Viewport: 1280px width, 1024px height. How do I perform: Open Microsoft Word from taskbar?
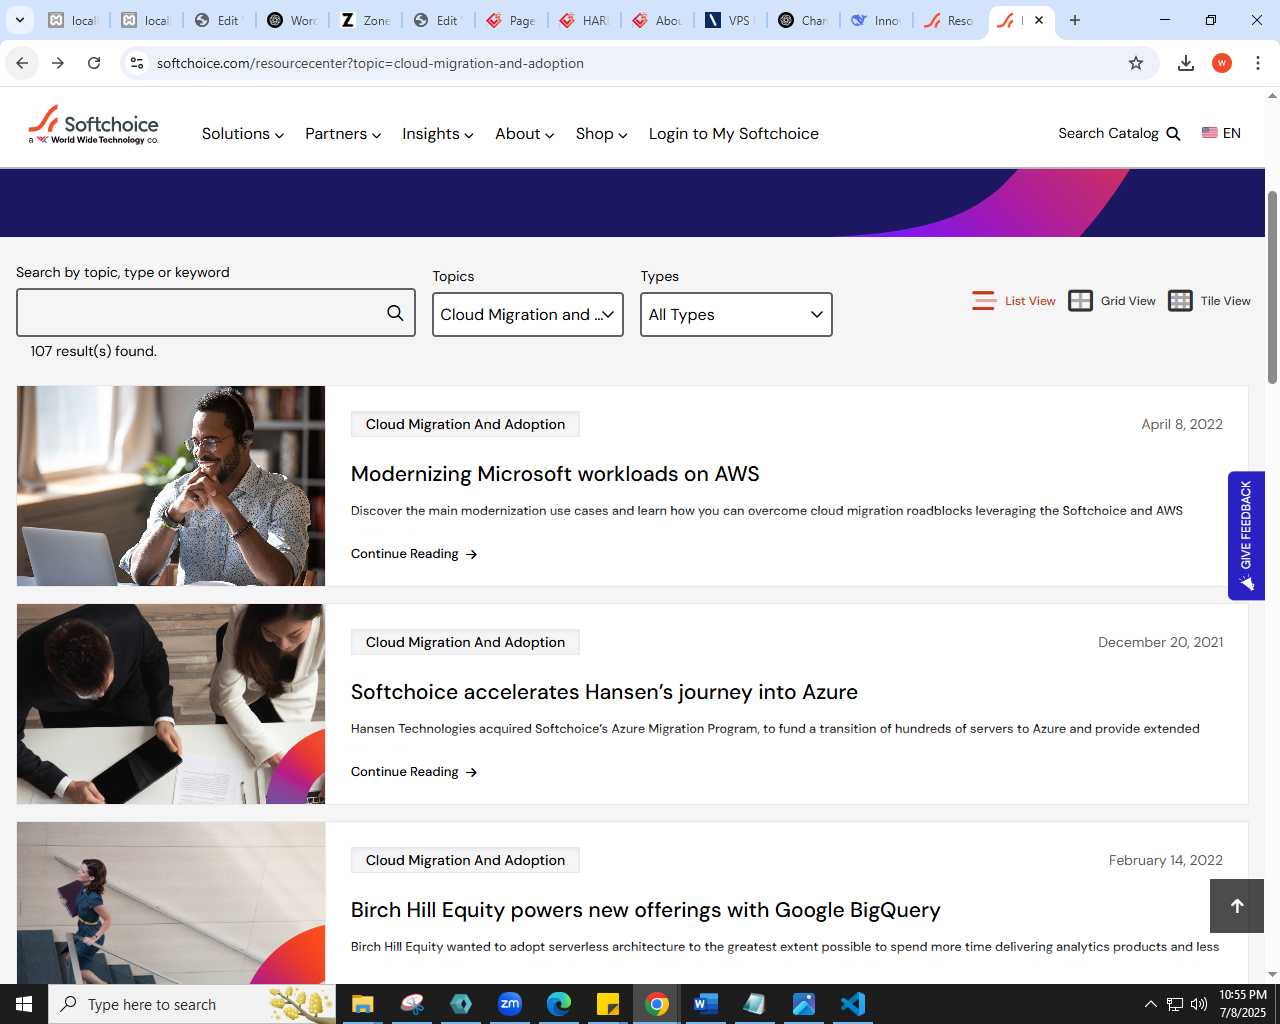tap(706, 1004)
